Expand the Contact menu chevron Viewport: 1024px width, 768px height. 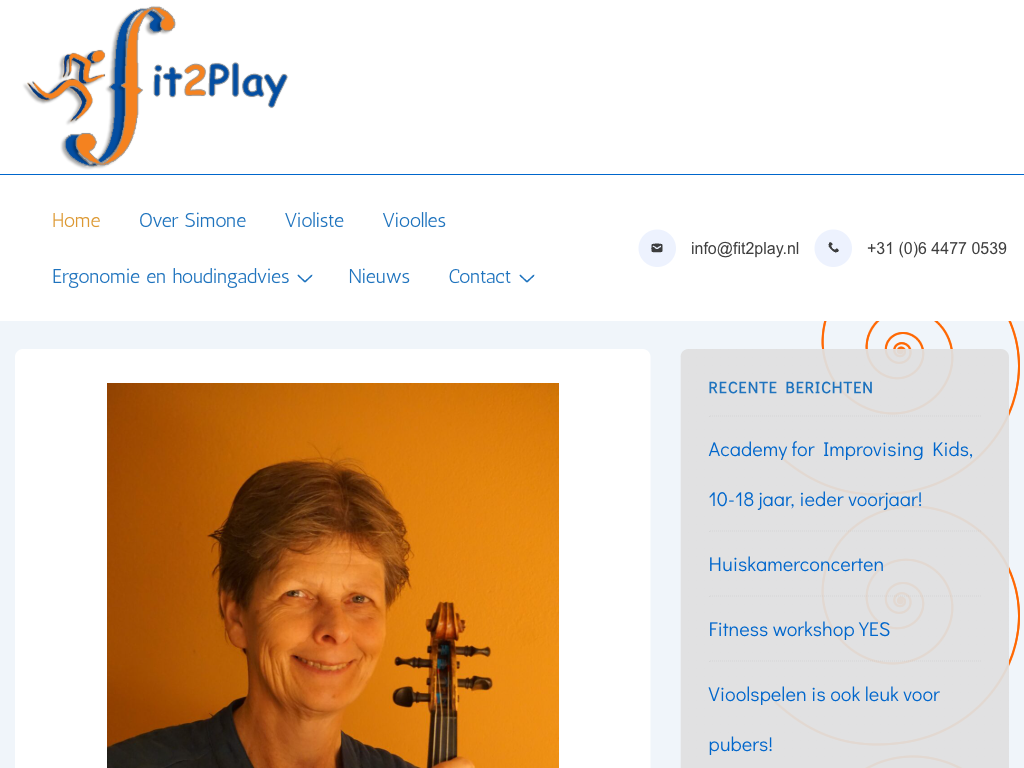[x=527, y=278]
